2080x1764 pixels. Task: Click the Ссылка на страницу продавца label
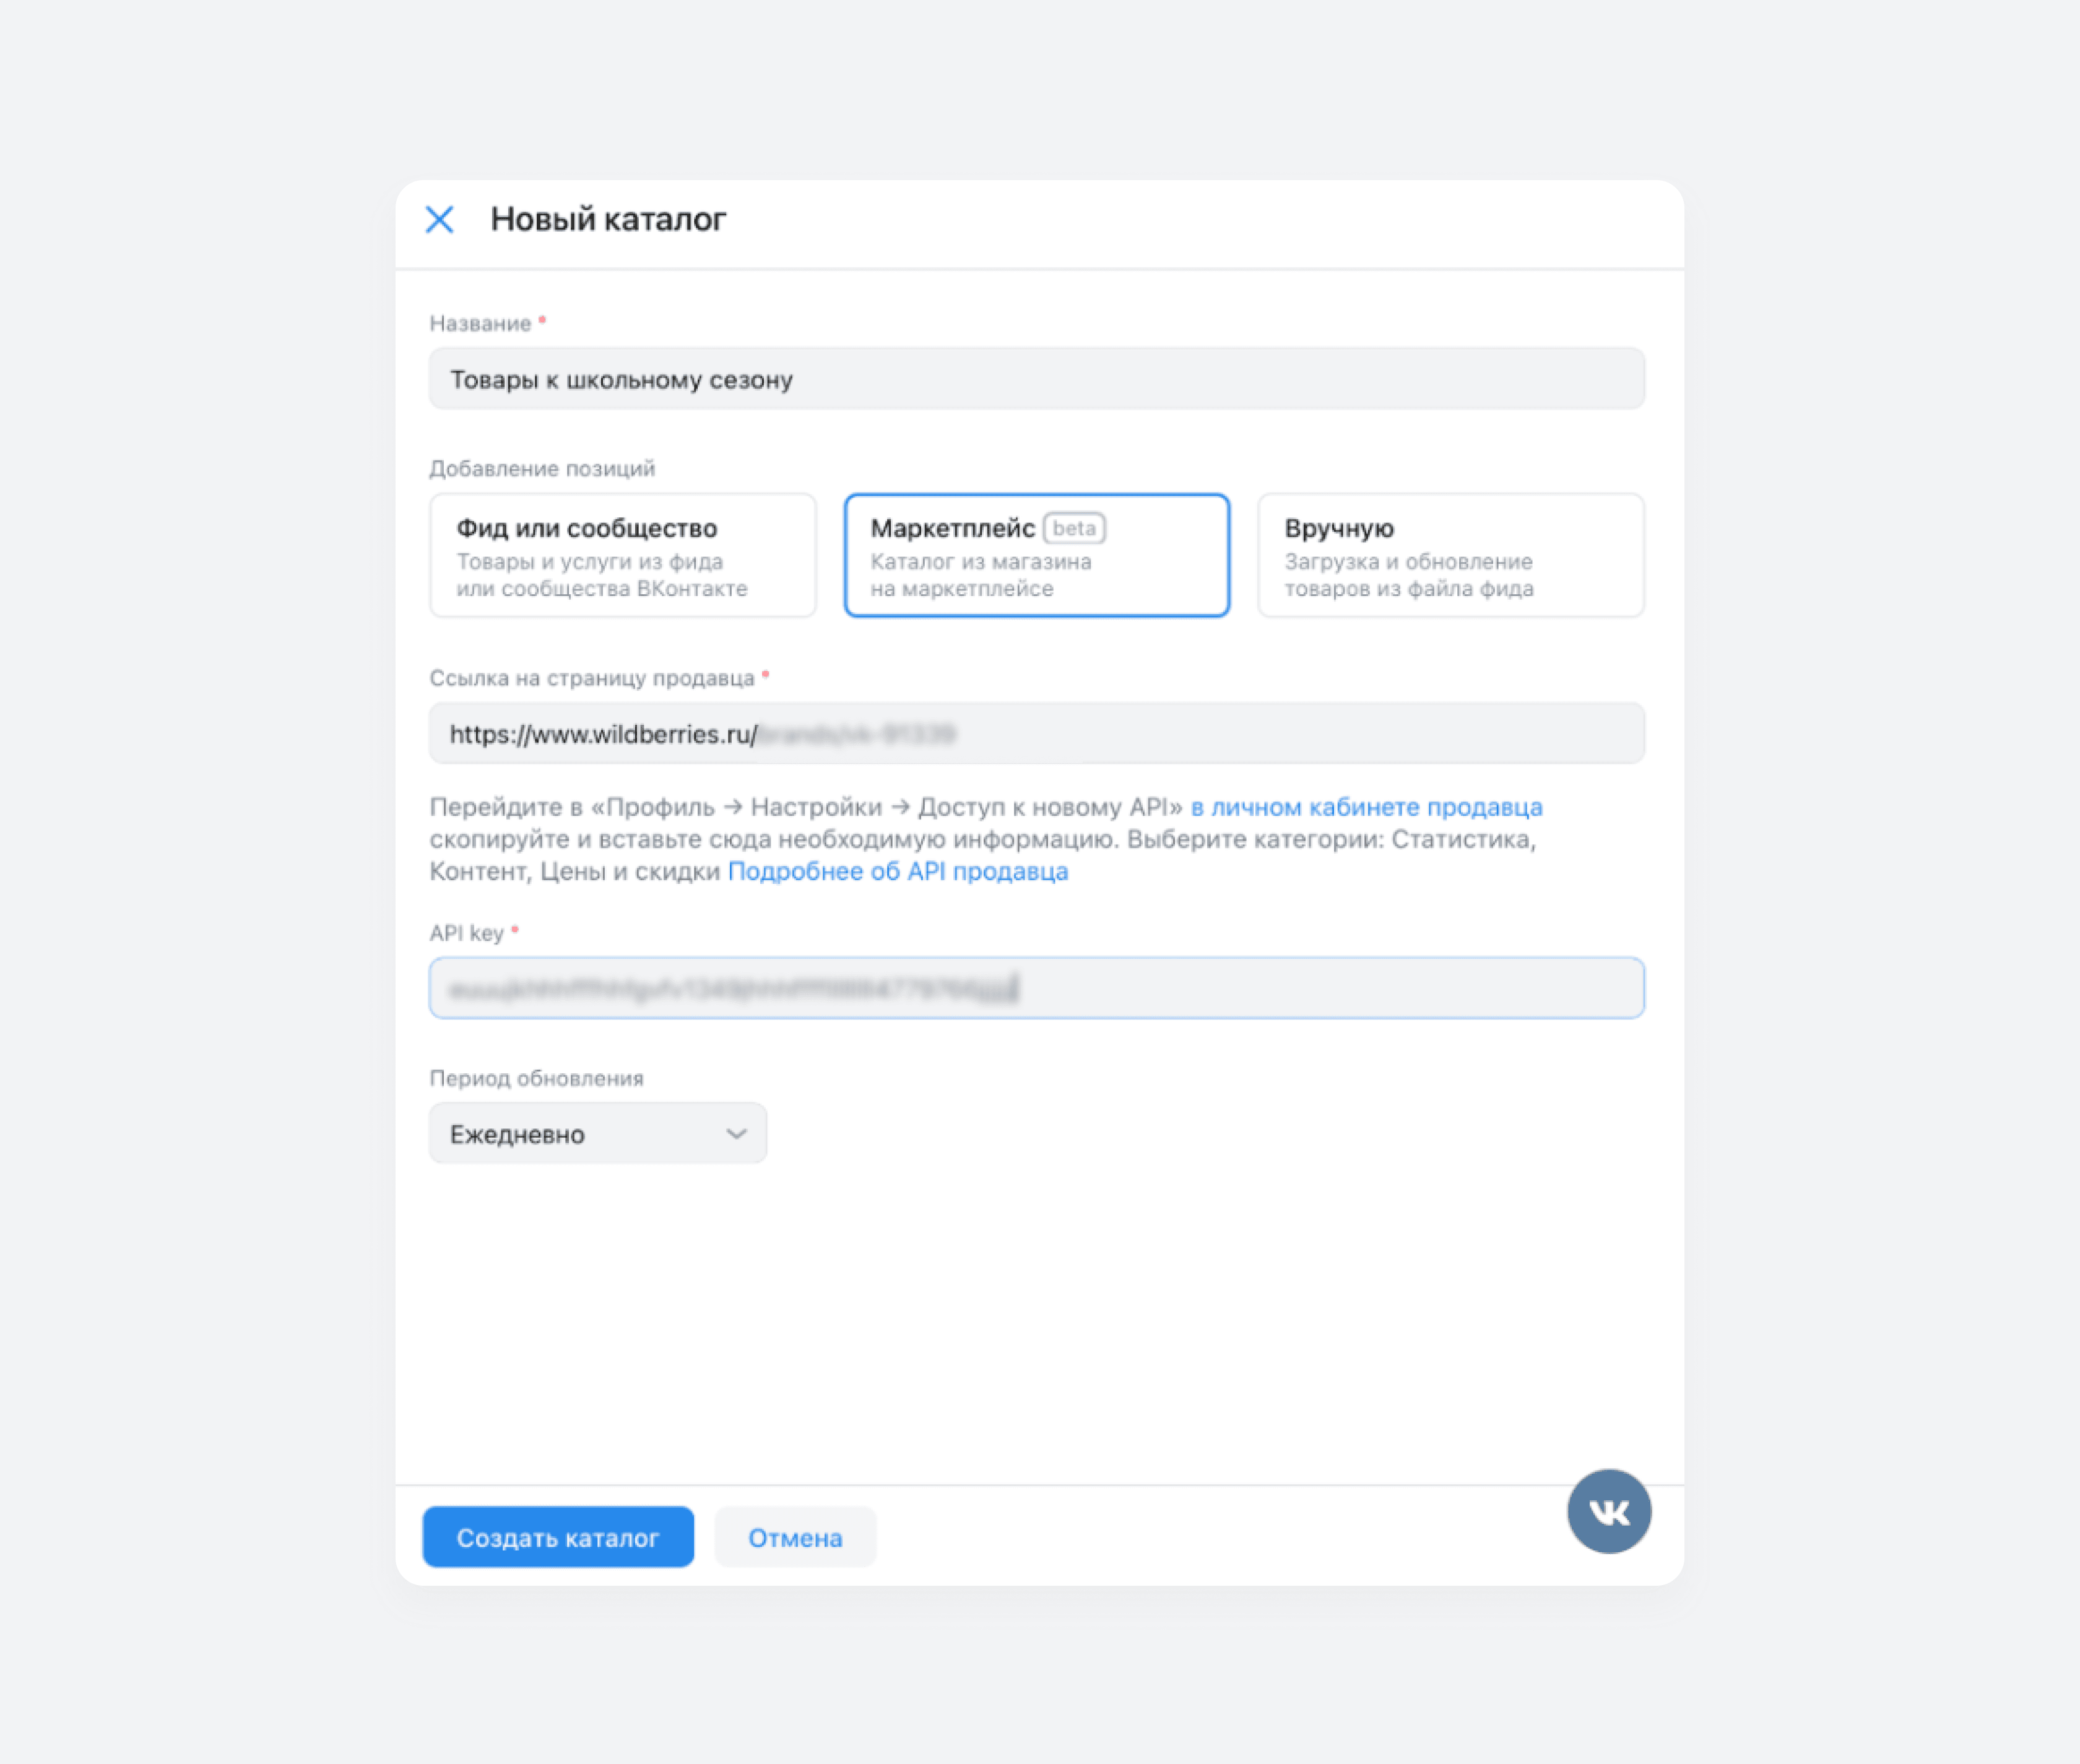tap(592, 678)
